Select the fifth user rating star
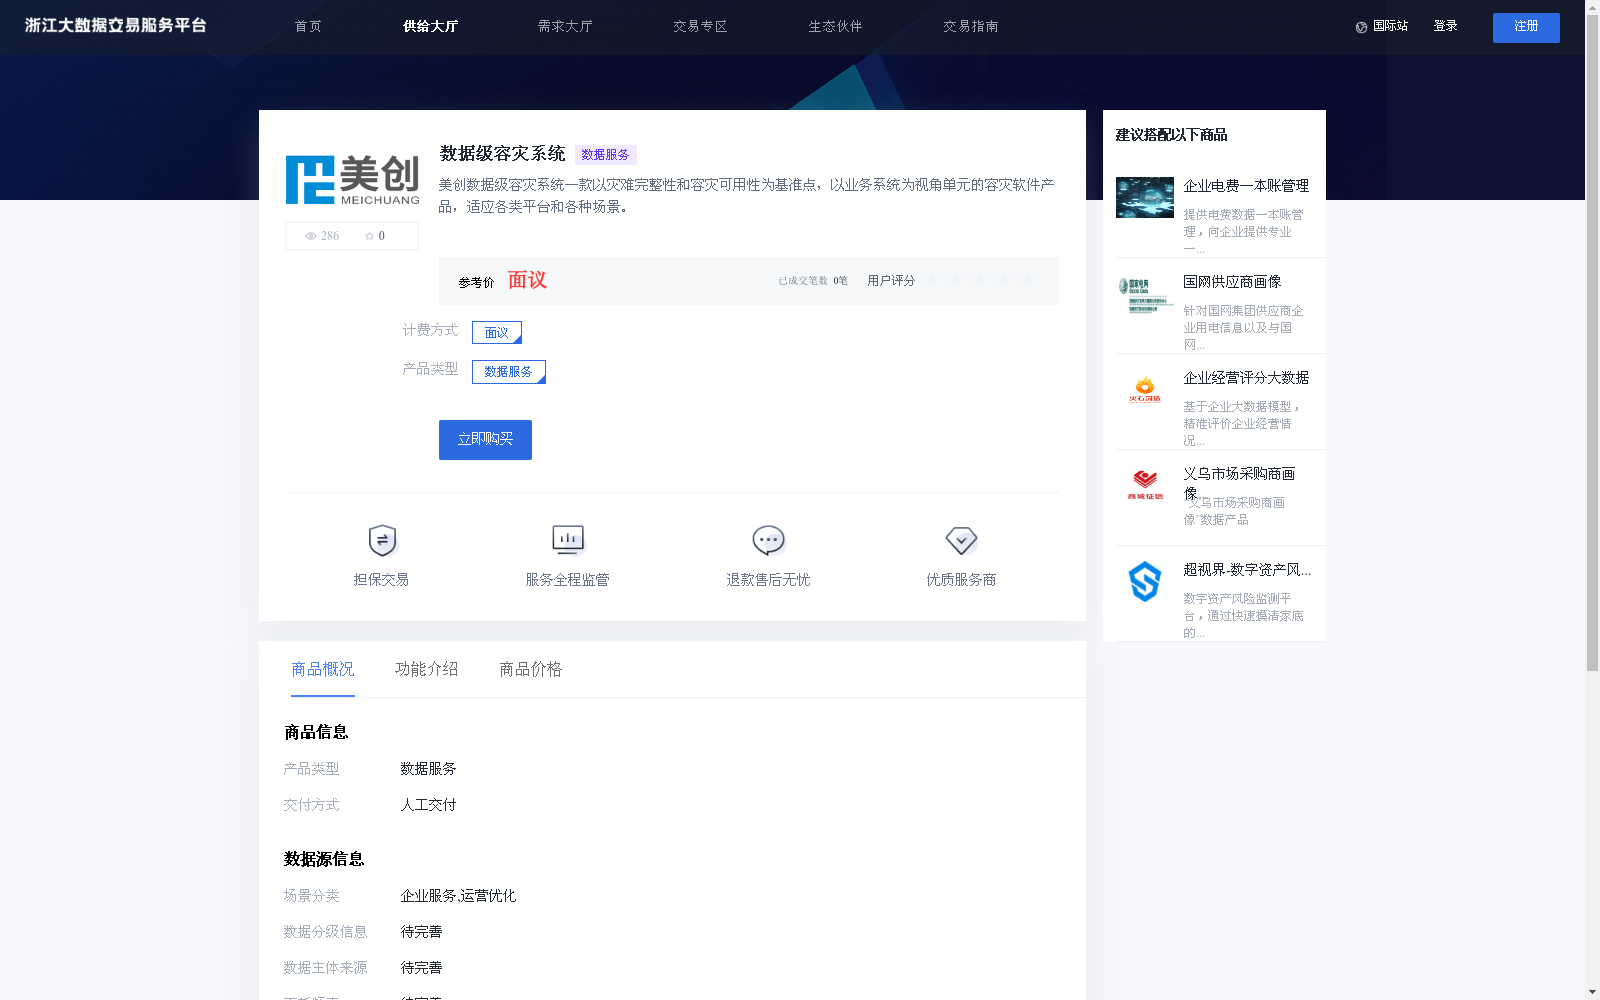This screenshot has width=1600, height=1000. [x=1028, y=280]
